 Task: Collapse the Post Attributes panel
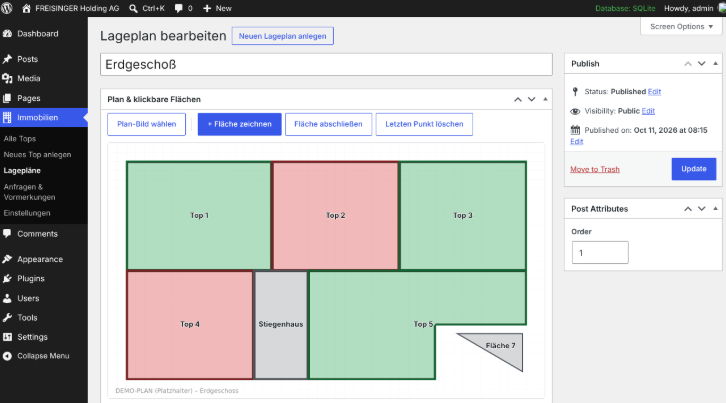pos(715,208)
